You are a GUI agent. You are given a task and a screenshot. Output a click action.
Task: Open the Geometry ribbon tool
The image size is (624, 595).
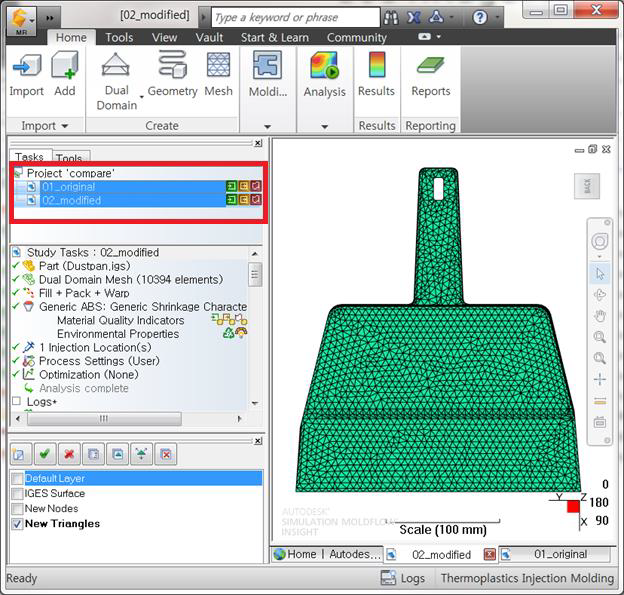click(172, 64)
